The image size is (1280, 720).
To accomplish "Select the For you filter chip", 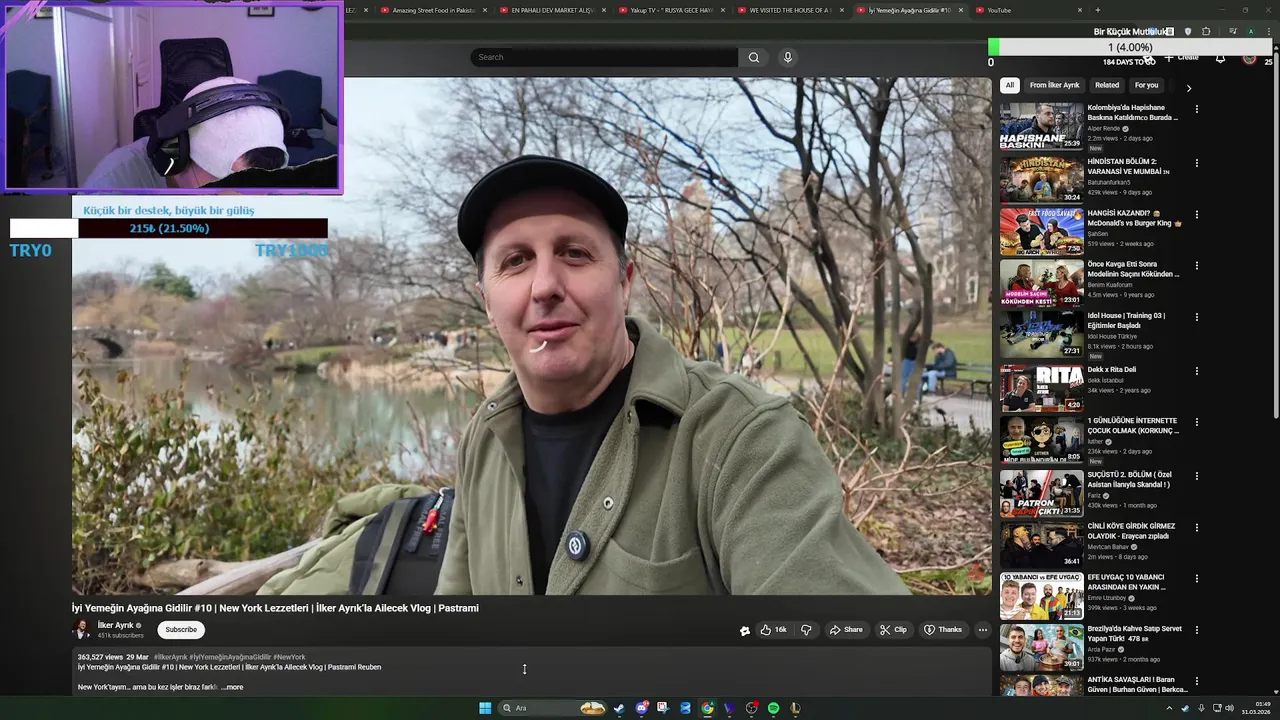I will pos(1147,85).
